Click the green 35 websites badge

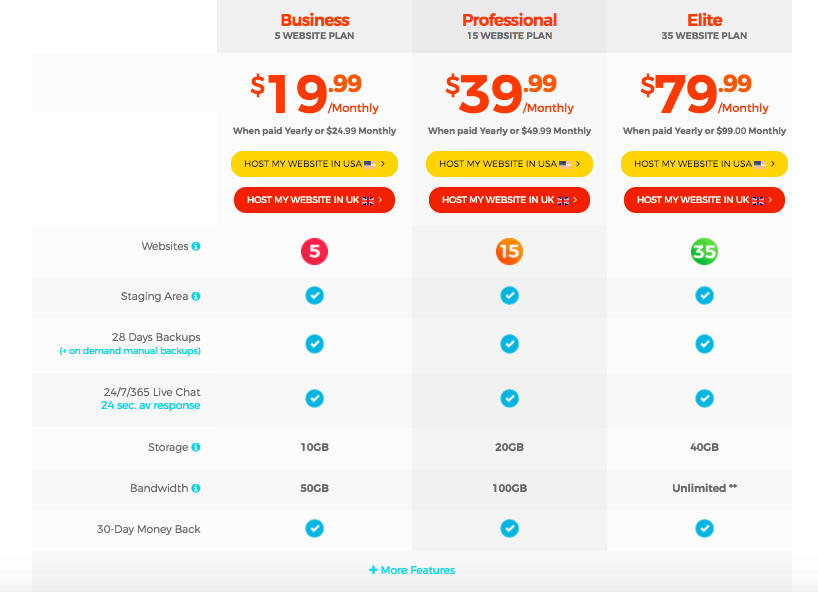704,251
